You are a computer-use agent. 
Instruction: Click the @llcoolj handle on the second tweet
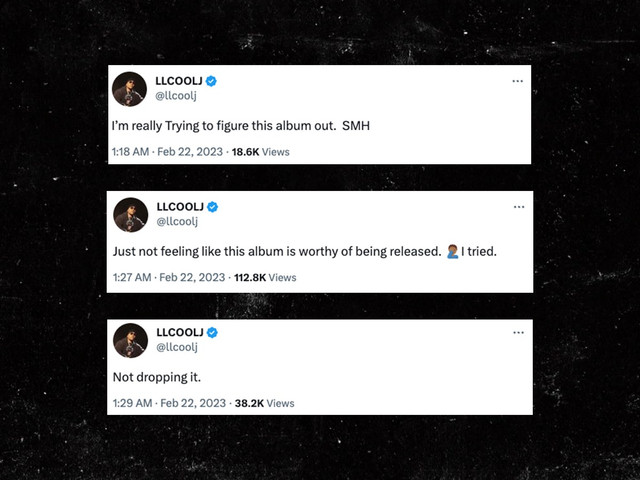coord(177,222)
